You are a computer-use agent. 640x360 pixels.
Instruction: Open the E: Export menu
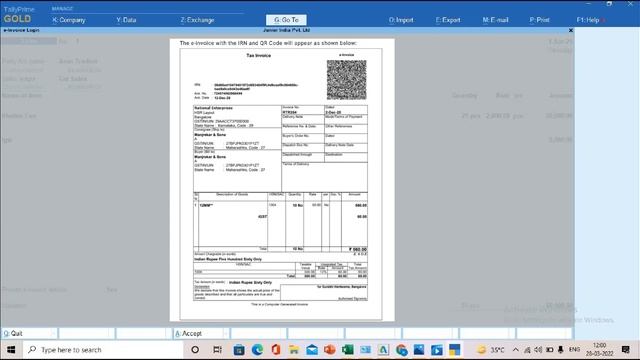[x=448, y=20]
